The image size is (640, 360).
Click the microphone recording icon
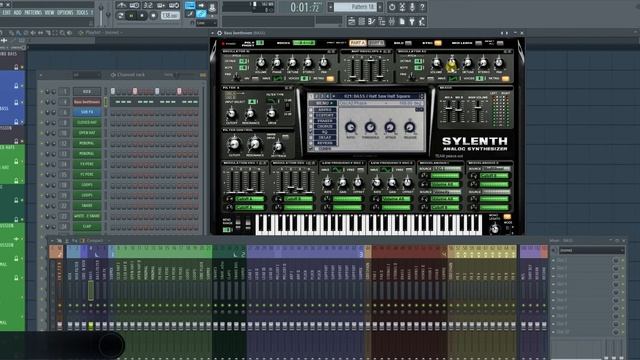click(412, 7)
